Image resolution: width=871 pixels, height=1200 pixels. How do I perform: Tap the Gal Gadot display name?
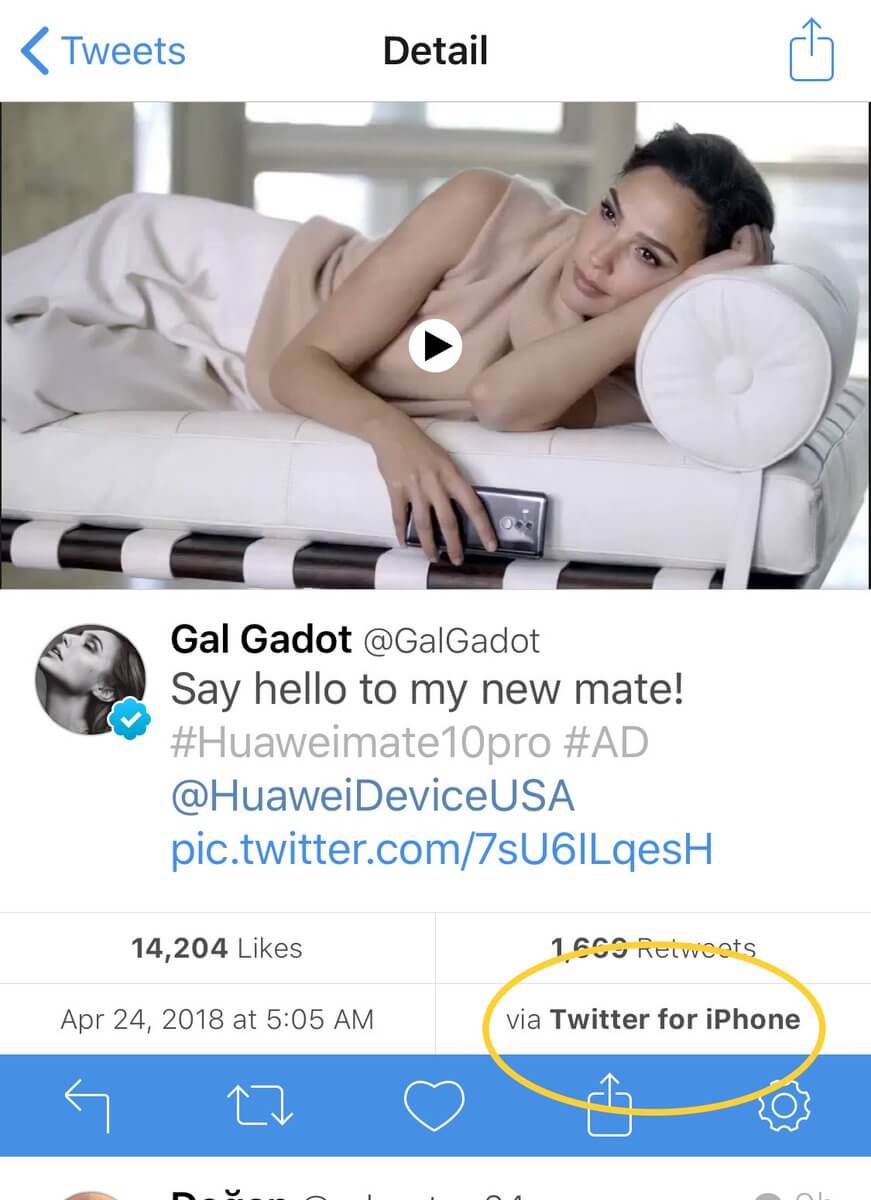261,639
